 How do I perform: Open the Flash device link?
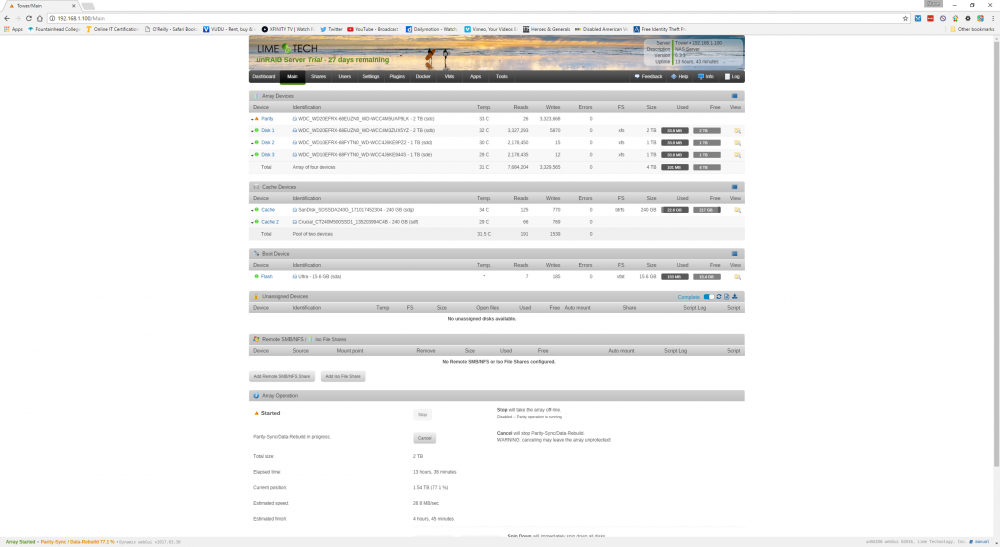[x=267, y=277]
